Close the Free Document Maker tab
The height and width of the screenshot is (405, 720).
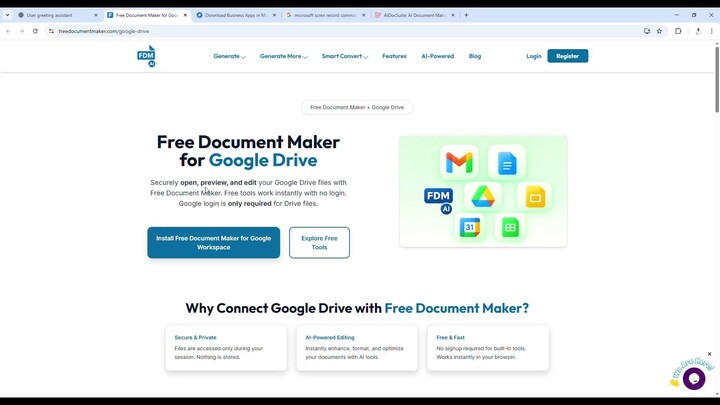(x=185, y=15)
